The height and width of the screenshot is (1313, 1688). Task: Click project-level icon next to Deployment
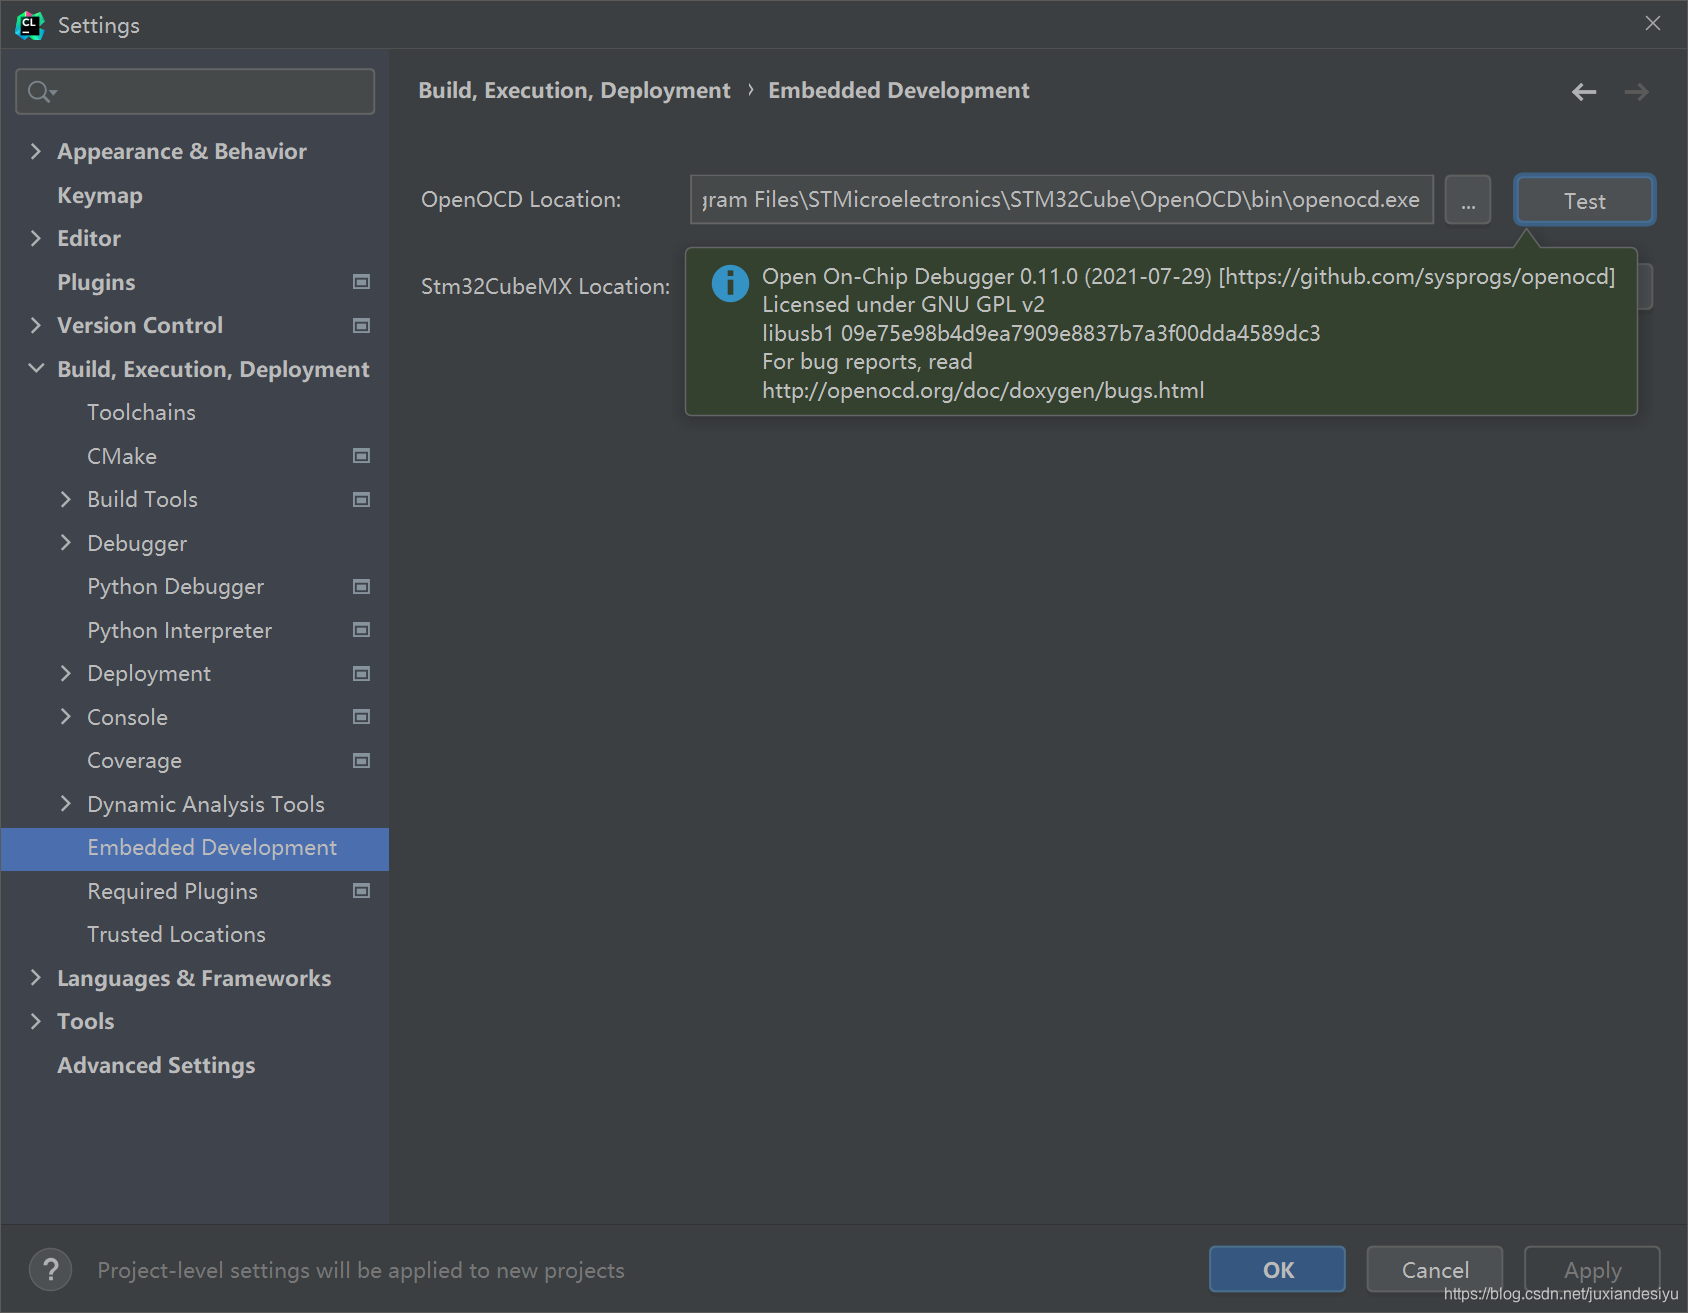pos(362,674)
